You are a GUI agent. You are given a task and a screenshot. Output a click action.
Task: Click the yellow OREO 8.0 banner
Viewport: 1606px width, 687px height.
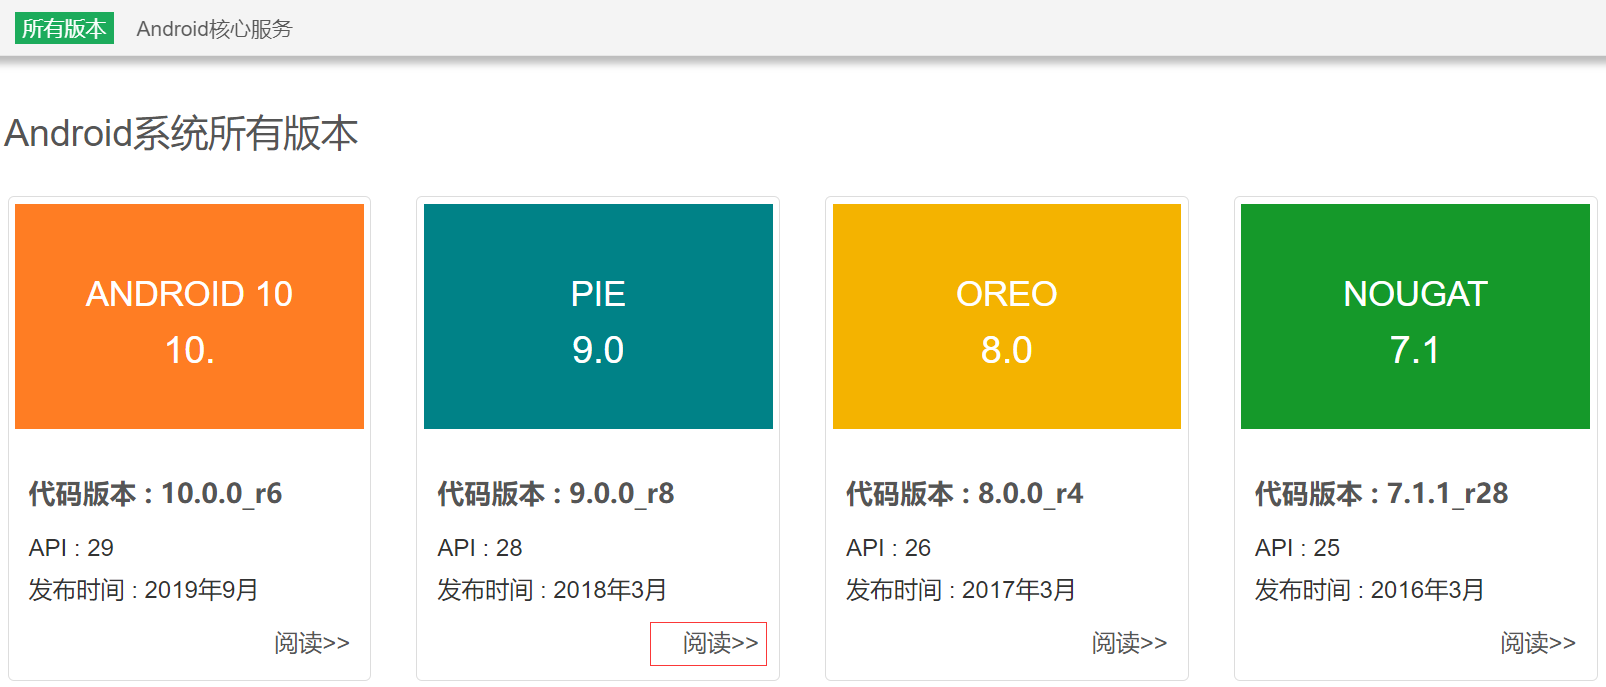(1007, 316)
